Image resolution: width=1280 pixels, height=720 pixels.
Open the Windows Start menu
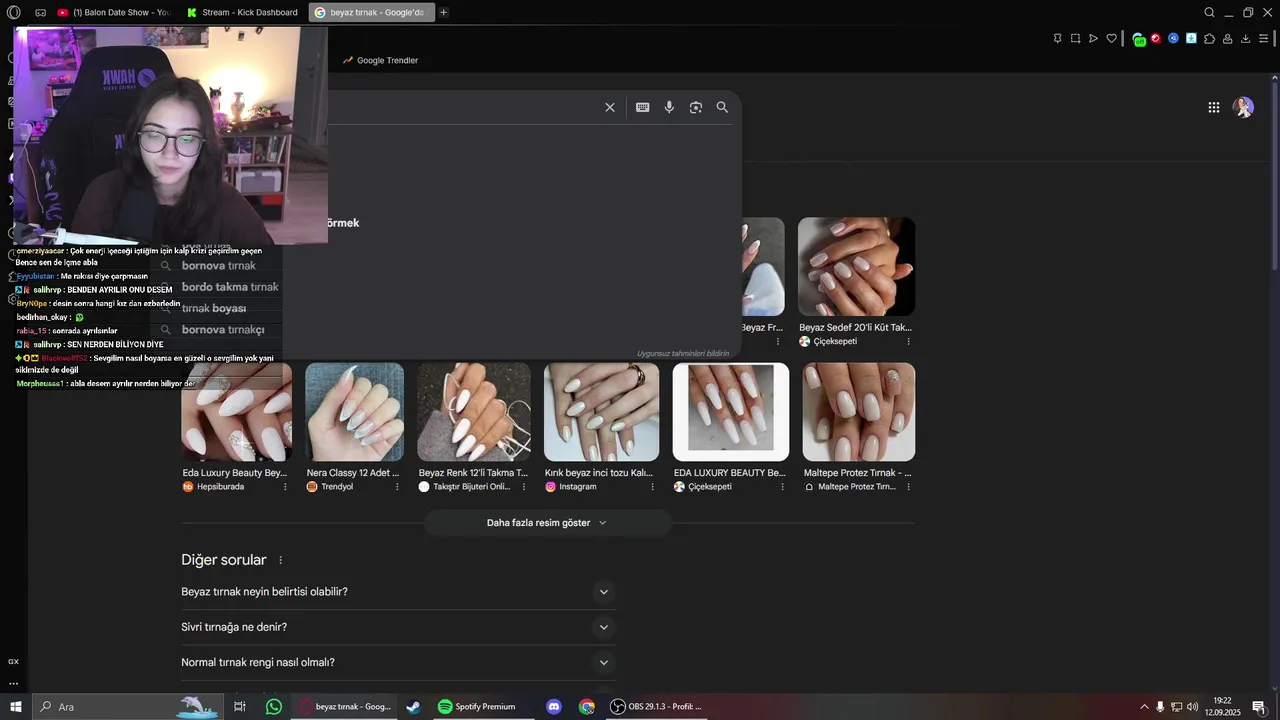(15, 707)
